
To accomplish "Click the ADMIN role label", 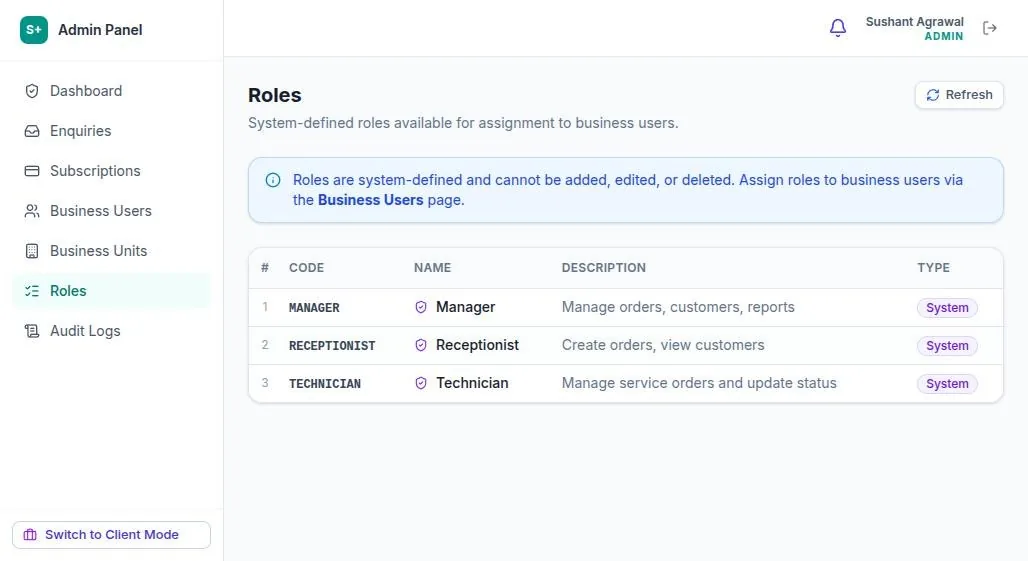I will (x=944, y=37).
